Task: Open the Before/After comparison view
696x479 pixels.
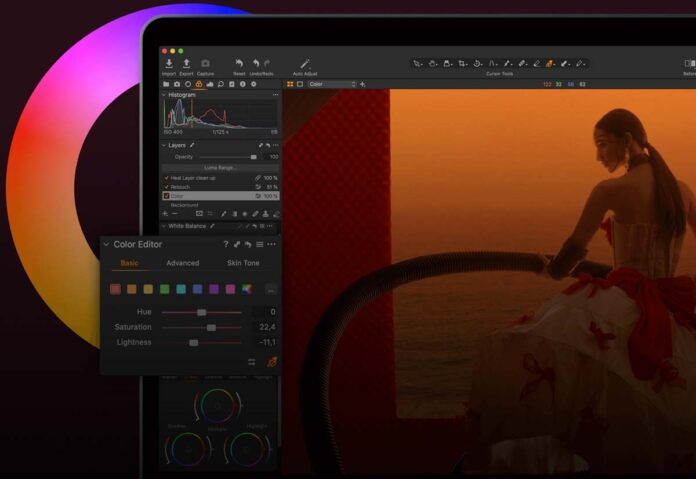Action: (x=689, y=64)
